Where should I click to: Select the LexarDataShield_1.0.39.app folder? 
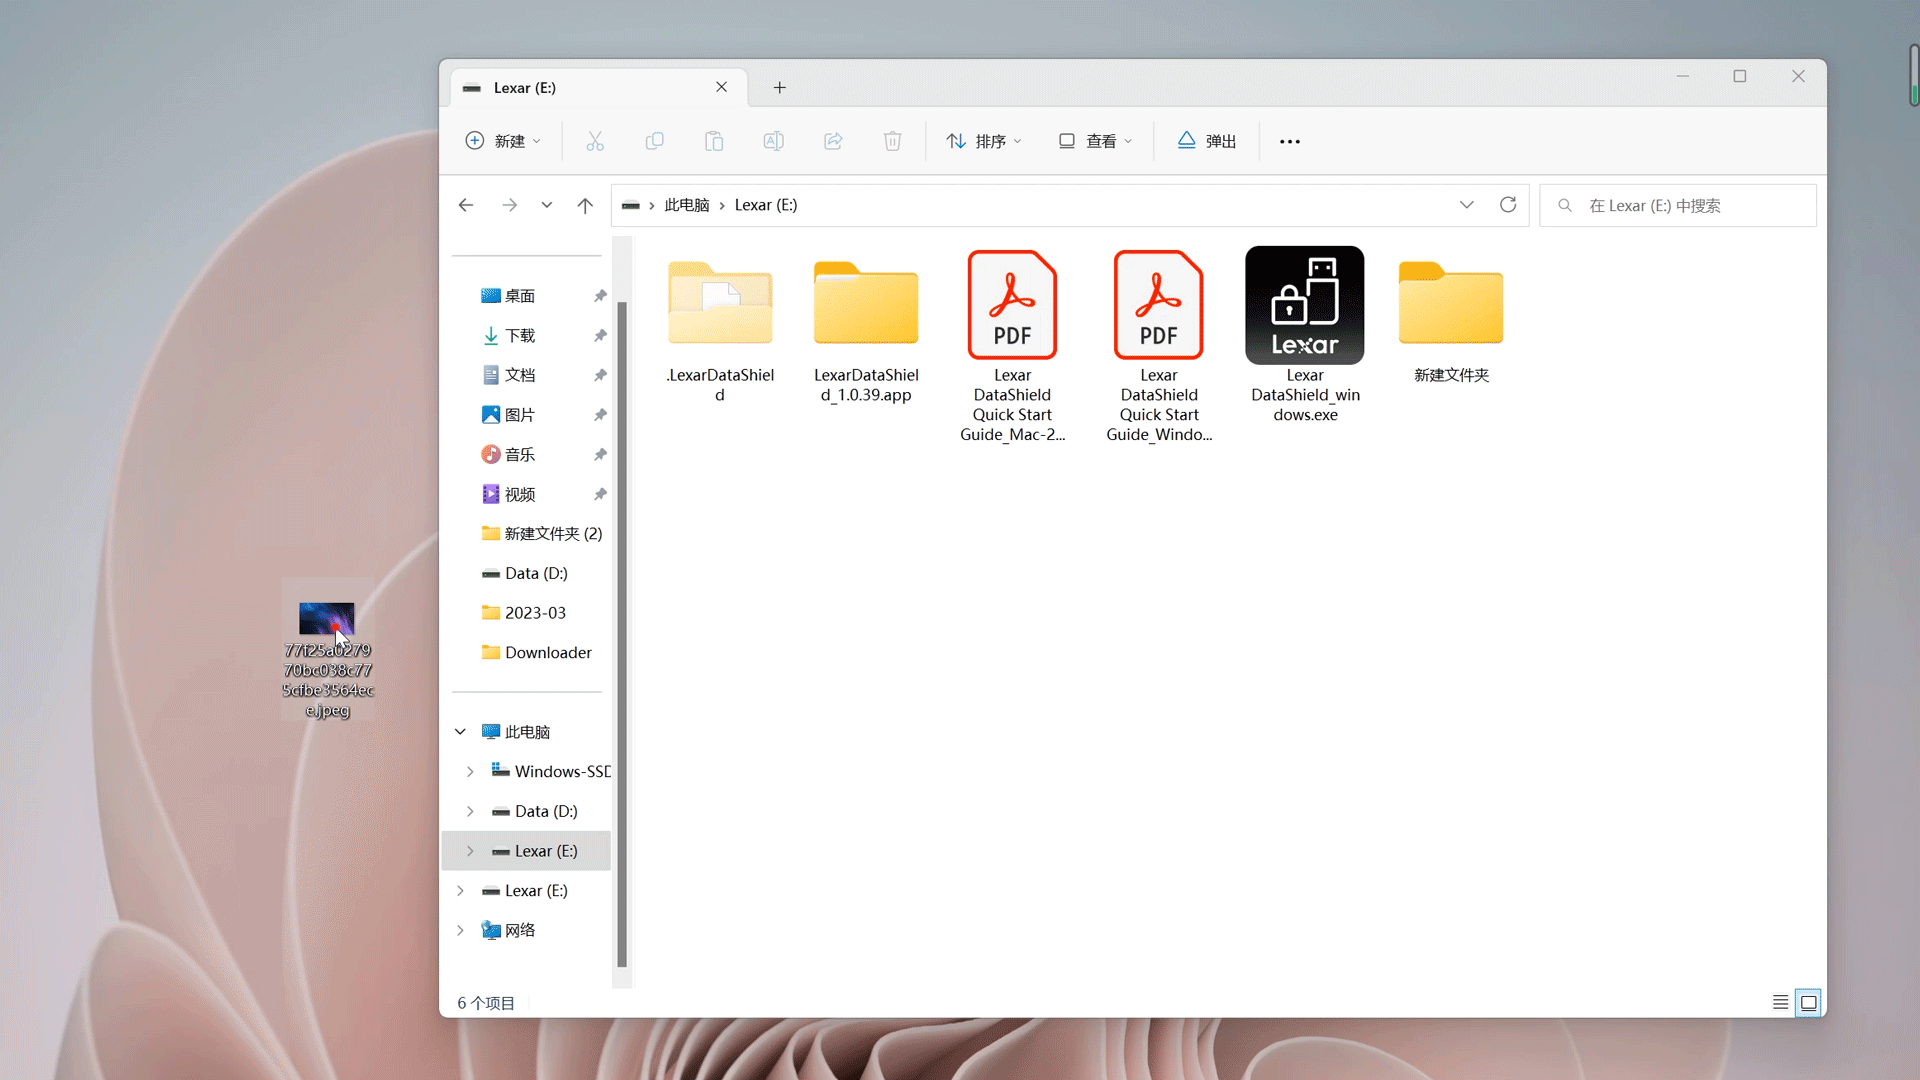click(x=866, y=327)
